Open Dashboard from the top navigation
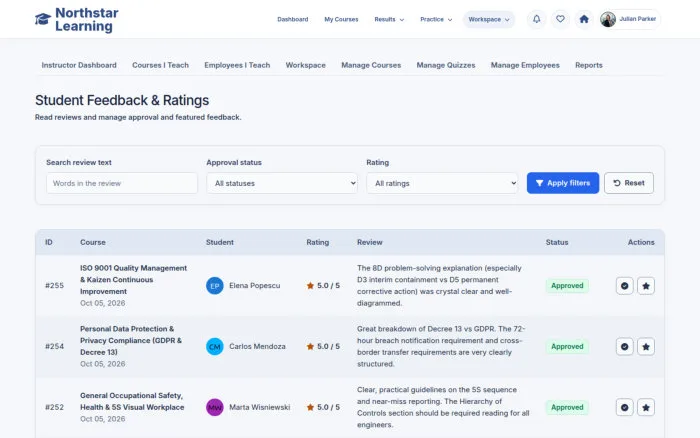The image size is (700, 438). [x=292, y=19]
